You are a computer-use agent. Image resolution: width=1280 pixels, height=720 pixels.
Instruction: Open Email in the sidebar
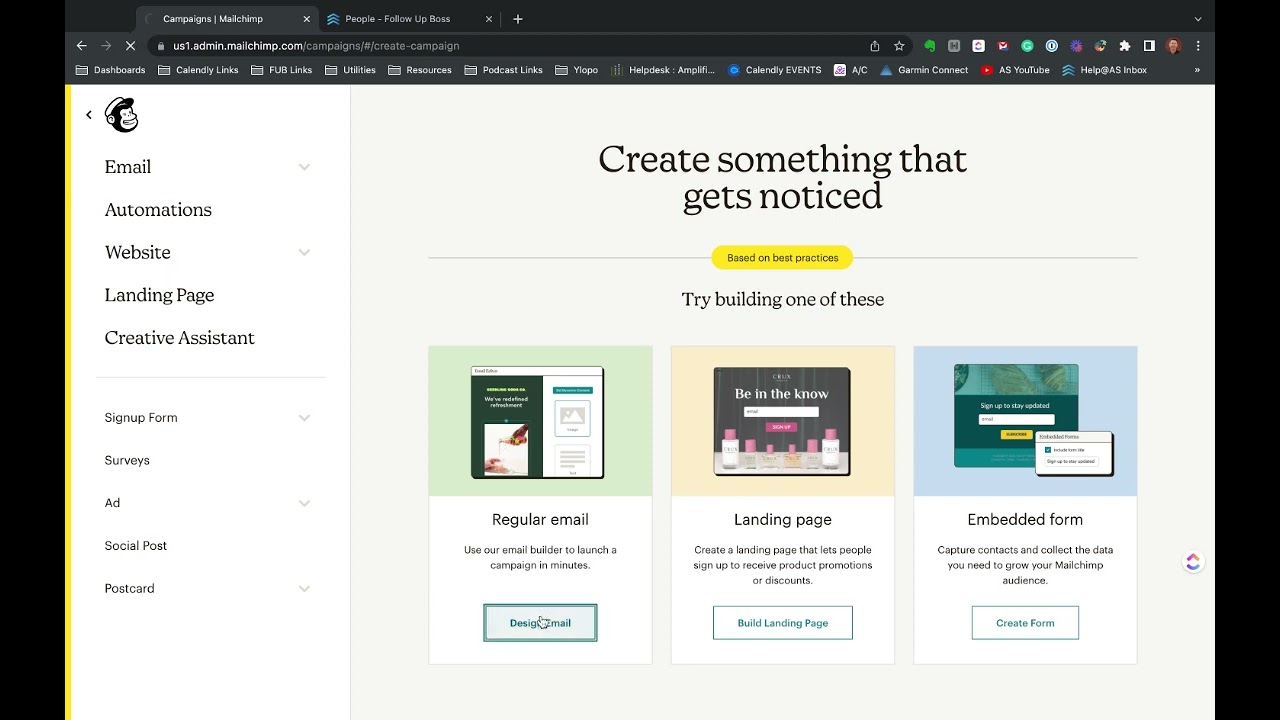[128, 167]
